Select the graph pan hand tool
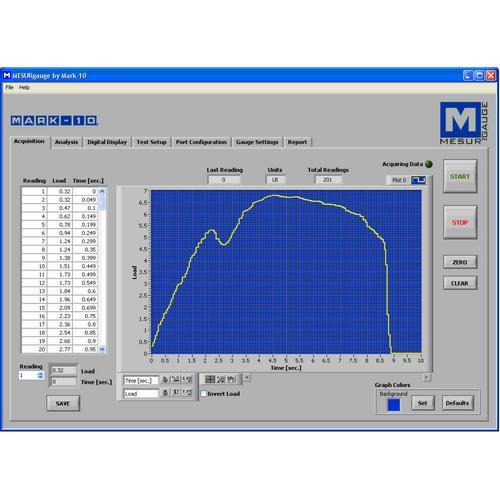The width and height of the screenshot is (500, 500). pos(231,379)
